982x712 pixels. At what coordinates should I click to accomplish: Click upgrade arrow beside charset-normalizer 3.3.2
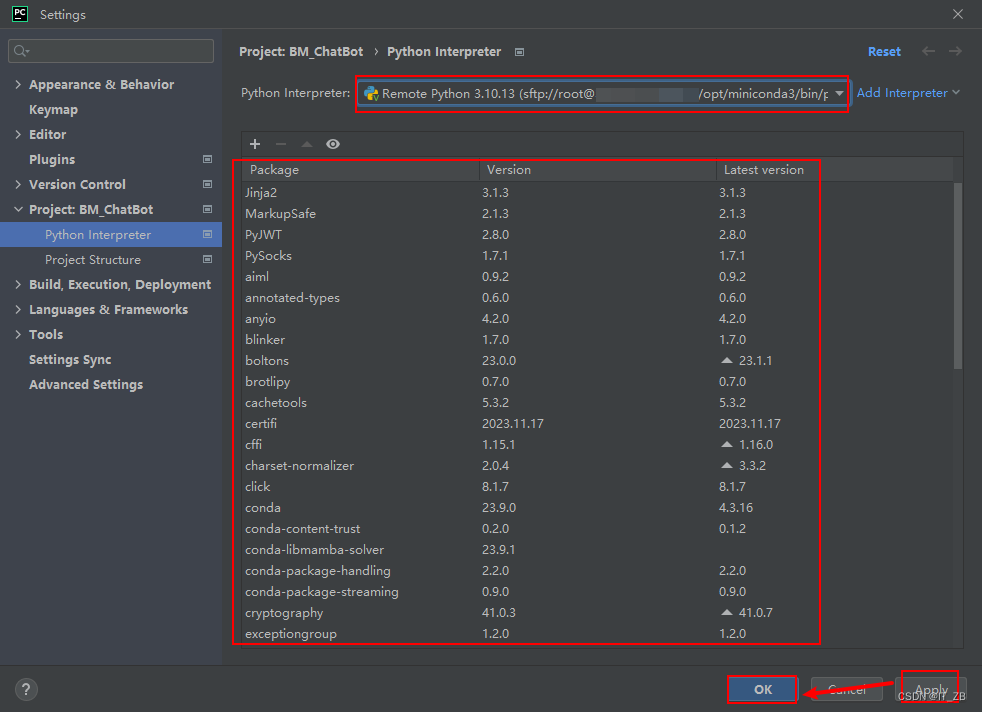tap(726, 465)
